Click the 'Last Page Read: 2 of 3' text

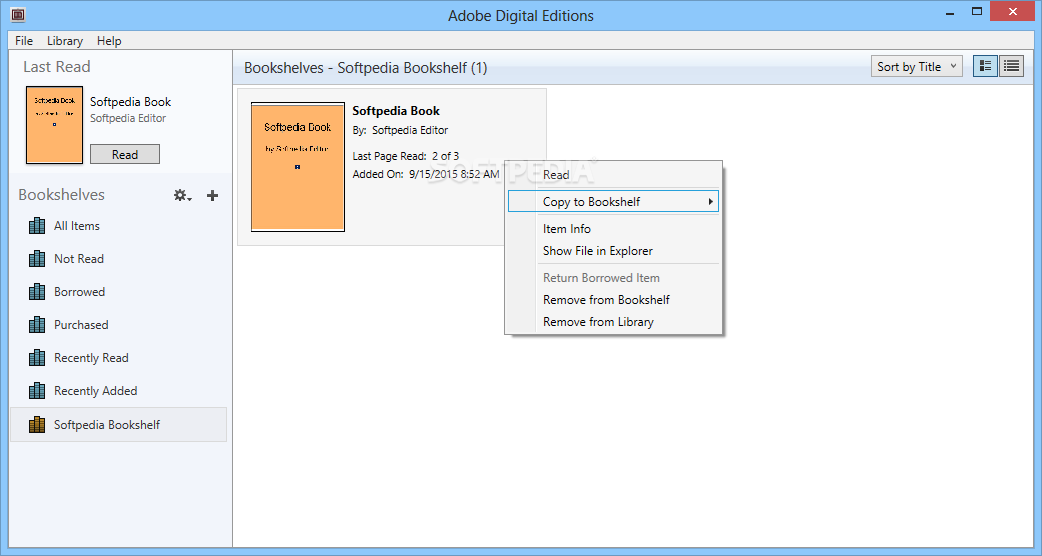[405, 156]
